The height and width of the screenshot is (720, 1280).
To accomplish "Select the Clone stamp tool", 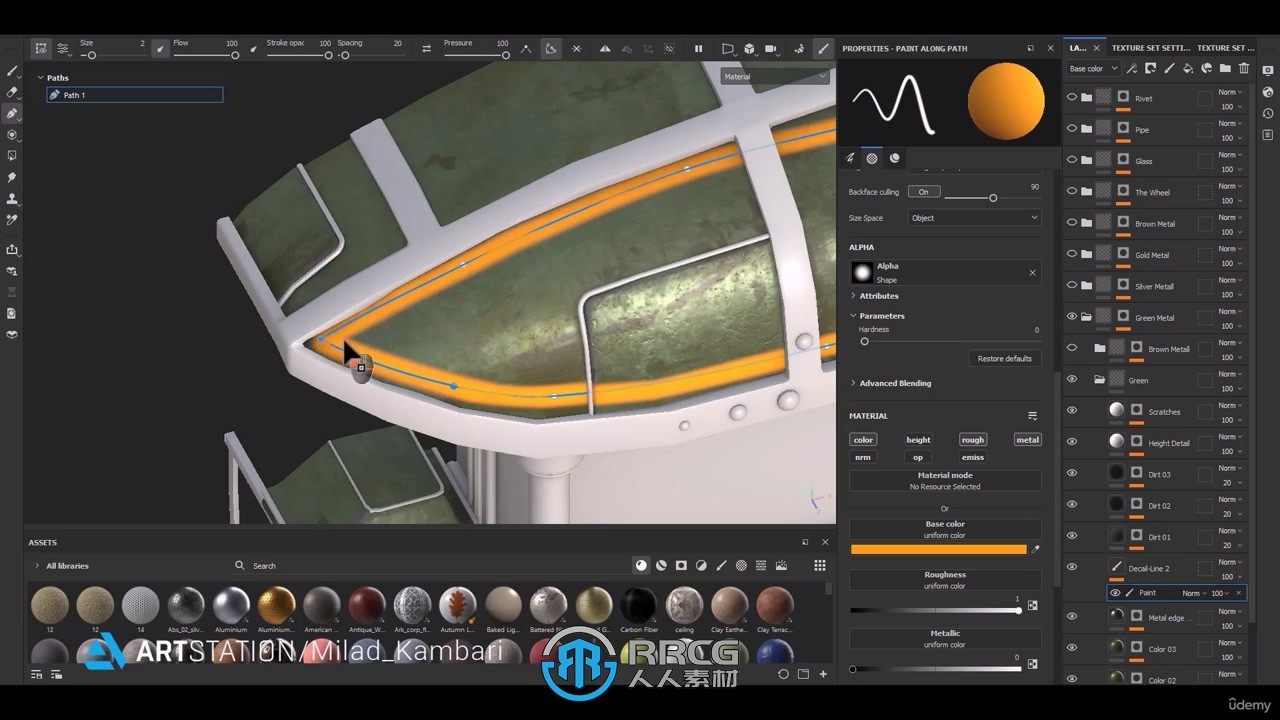I will coord(12,199).
